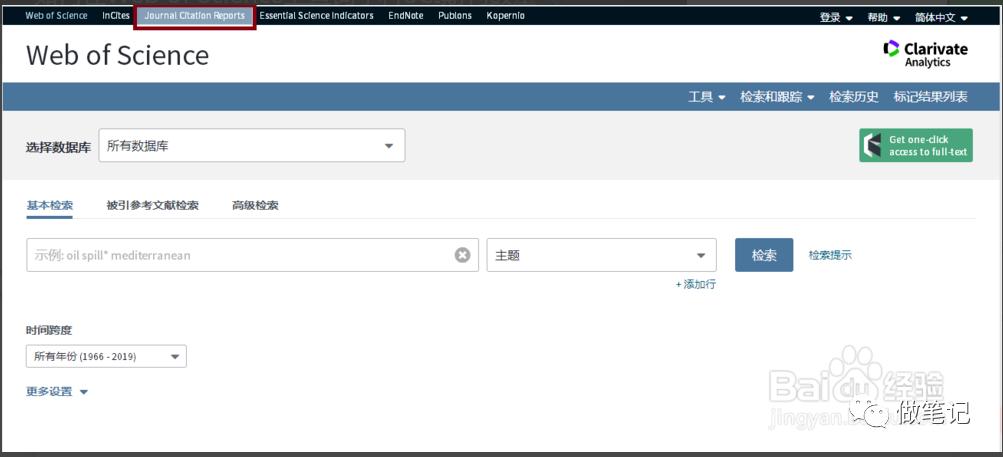
Task: Click the 选择数据库 label
Action: [58, 148]
